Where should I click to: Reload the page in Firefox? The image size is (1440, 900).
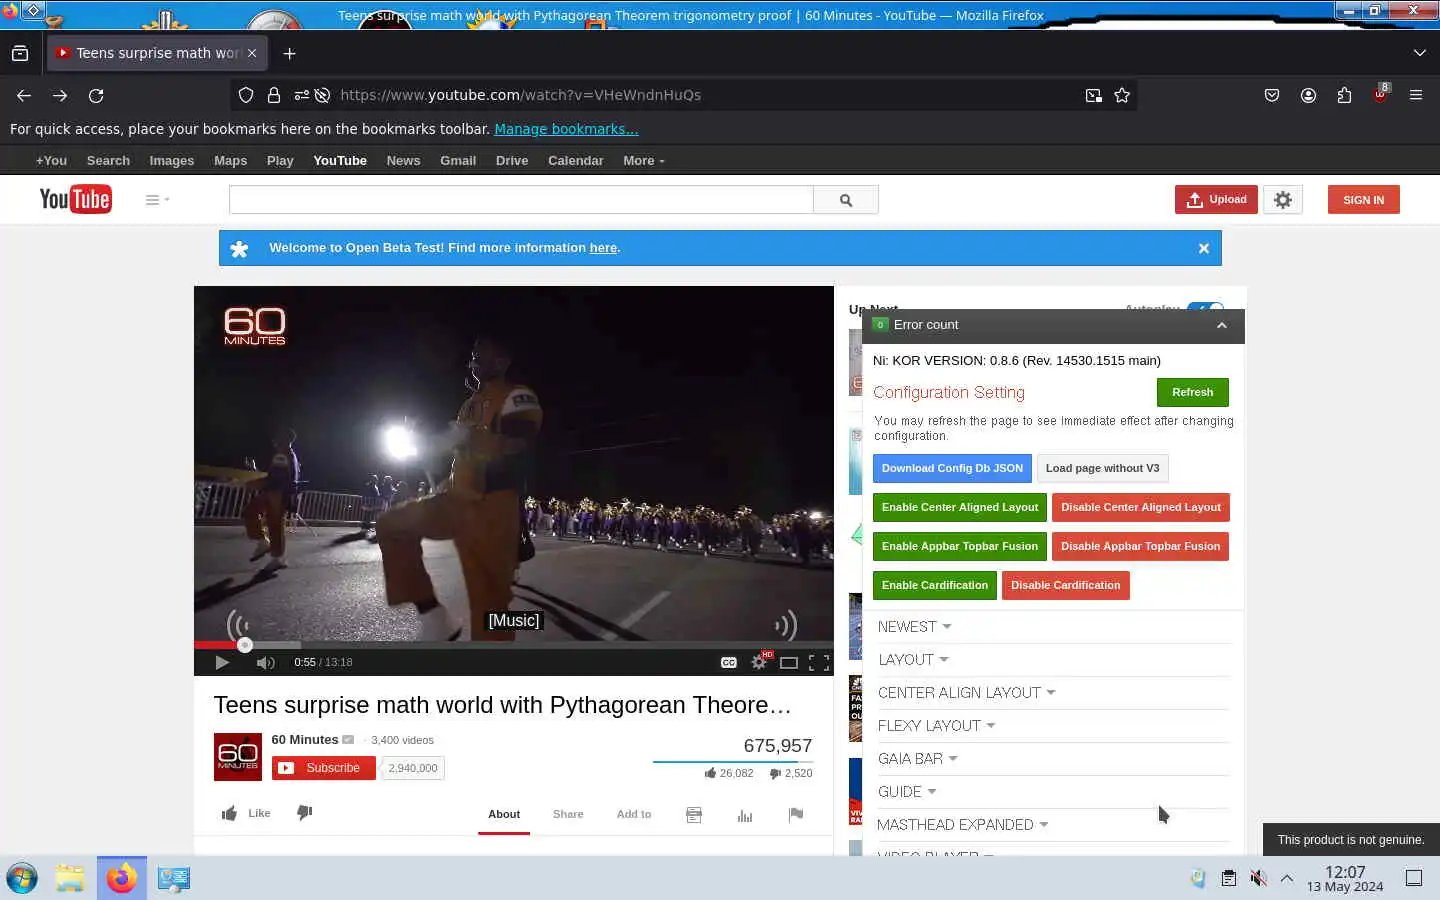pyautogui.click(x=96, y=95)
